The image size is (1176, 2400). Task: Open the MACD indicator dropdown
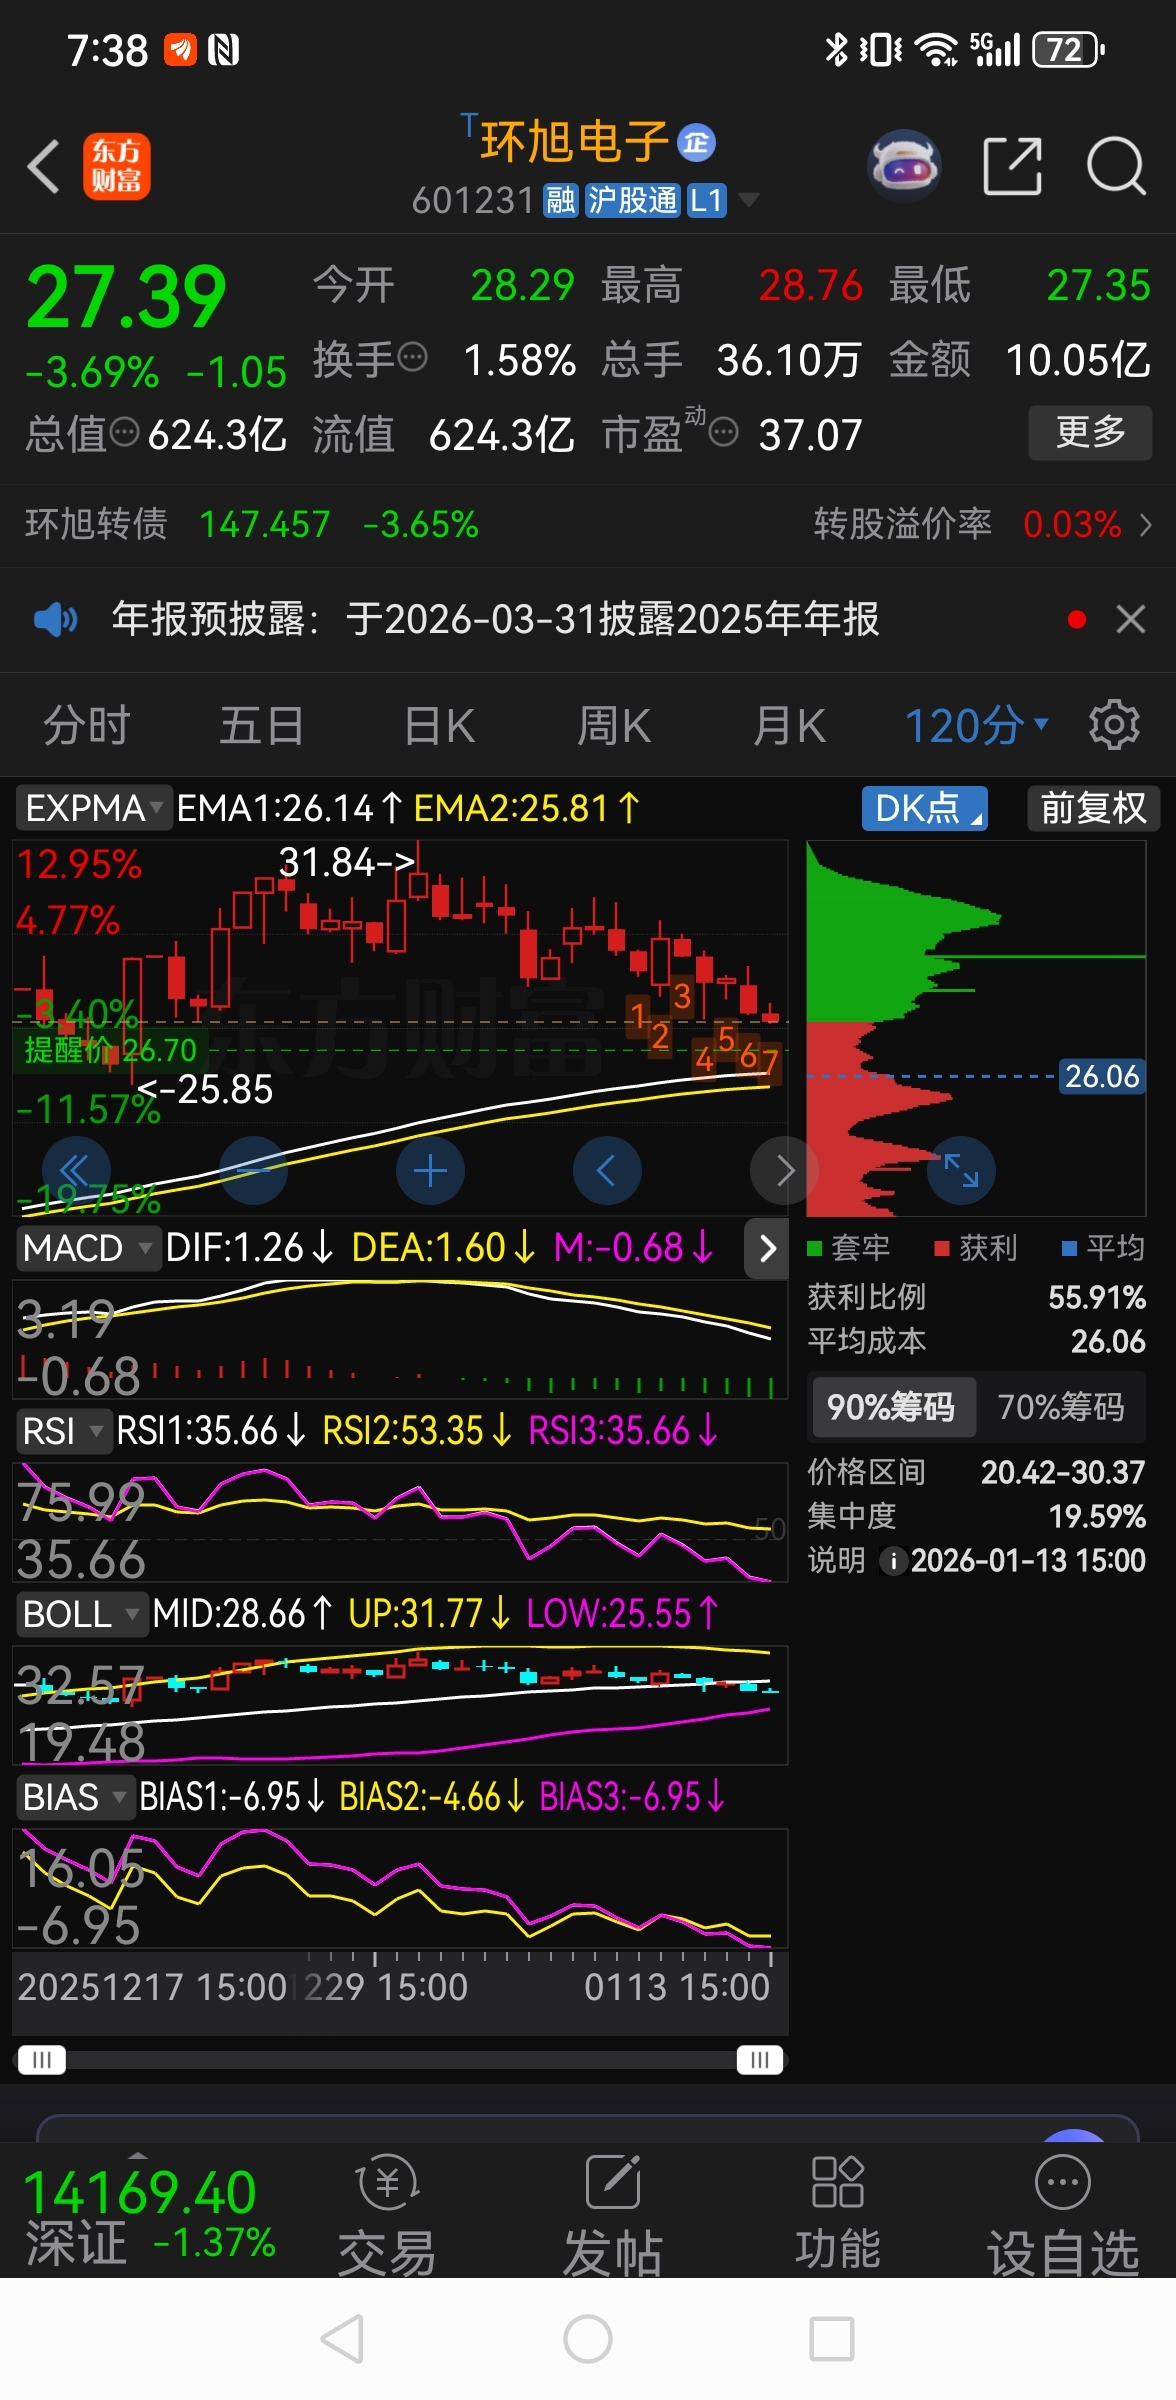click(x=89, y=1248)
